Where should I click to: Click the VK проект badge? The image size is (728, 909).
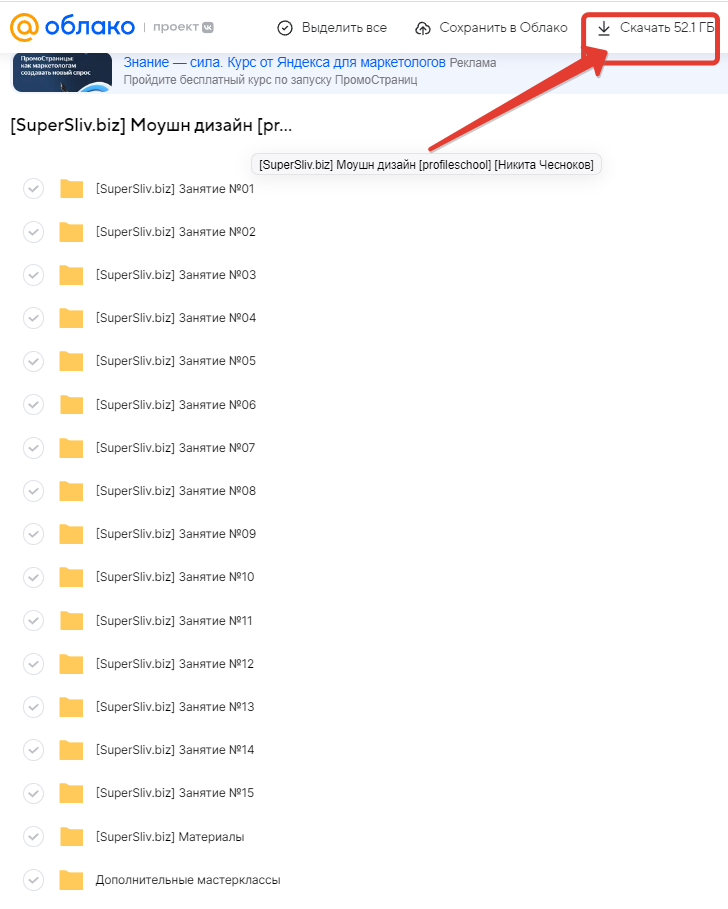click(x=183, y=27)
